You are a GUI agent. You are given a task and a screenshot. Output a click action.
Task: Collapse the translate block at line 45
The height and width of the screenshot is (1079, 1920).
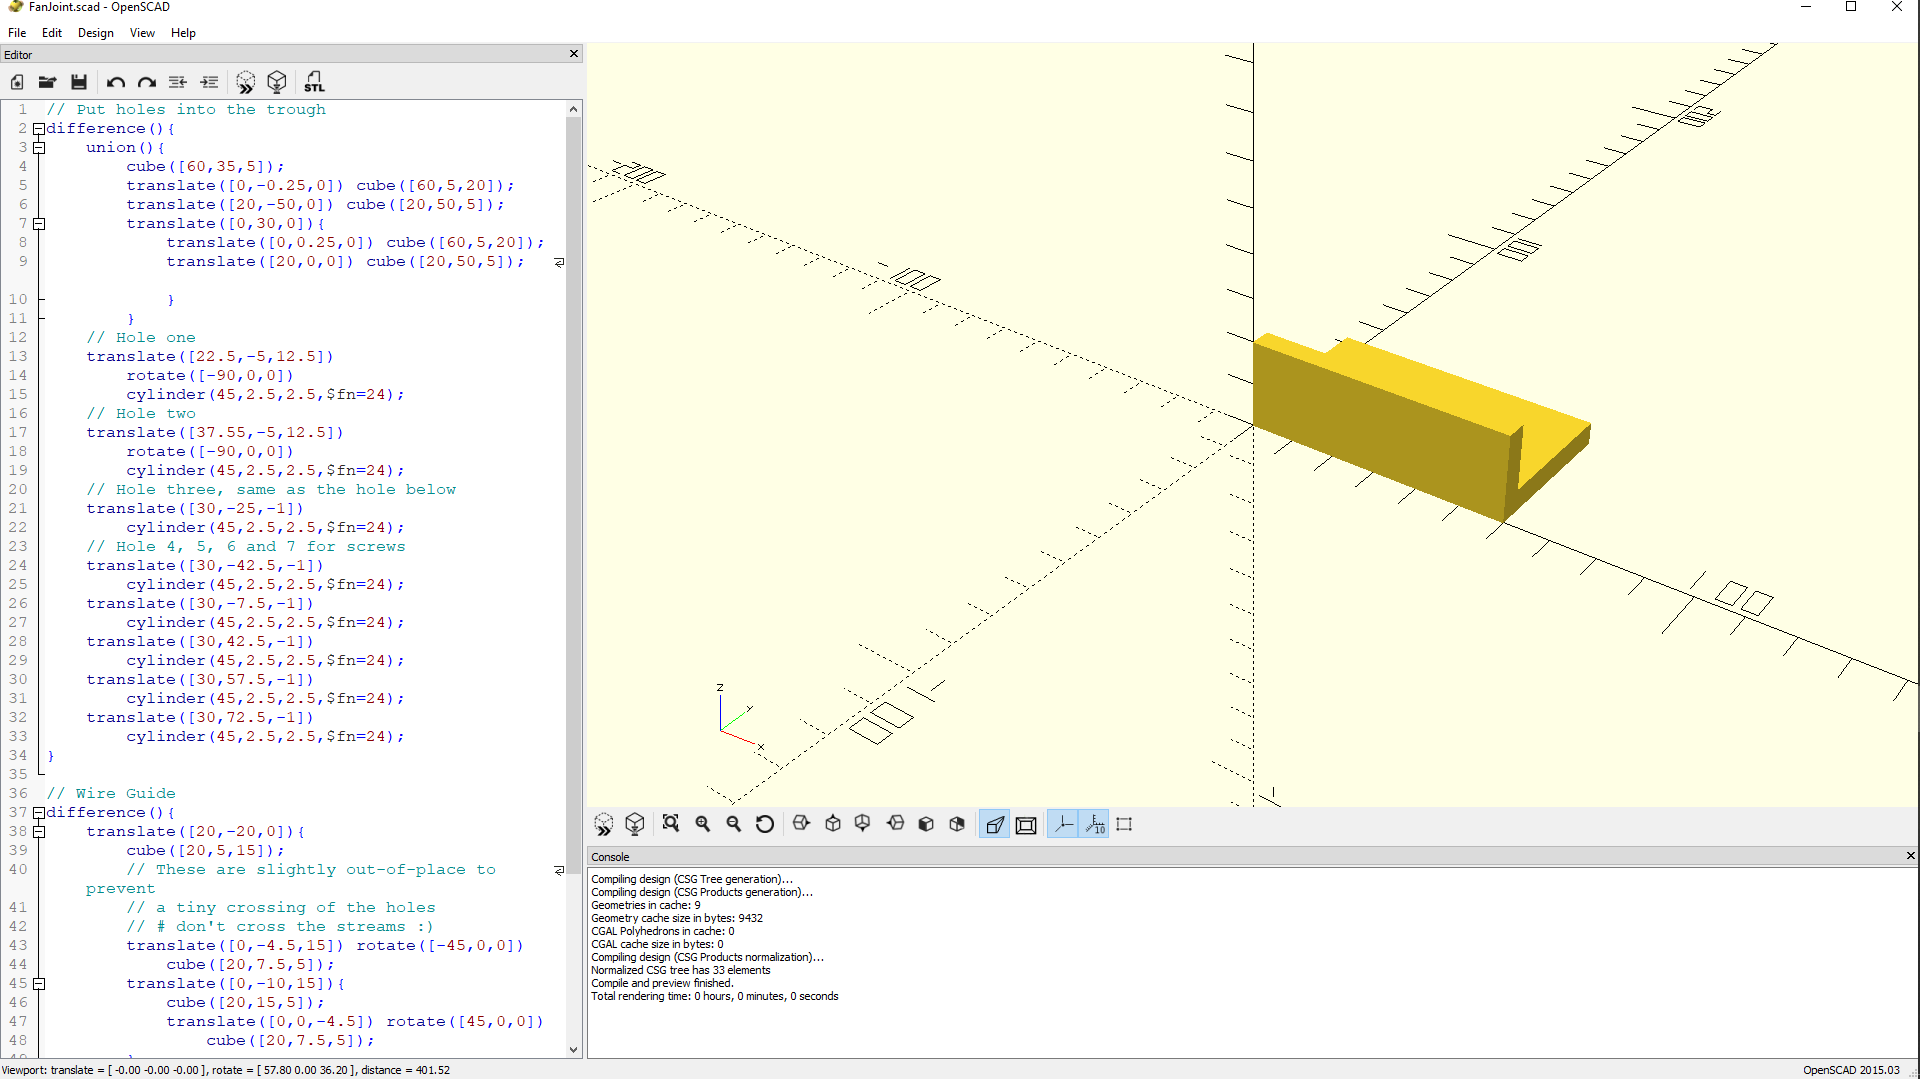click(39, 984)
